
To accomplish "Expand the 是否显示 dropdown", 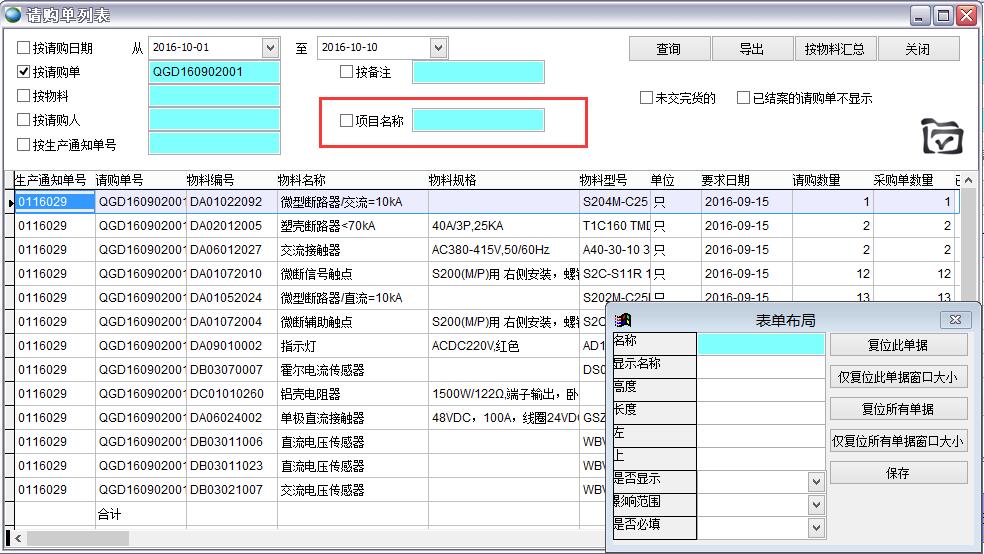I will click(816, 481).
